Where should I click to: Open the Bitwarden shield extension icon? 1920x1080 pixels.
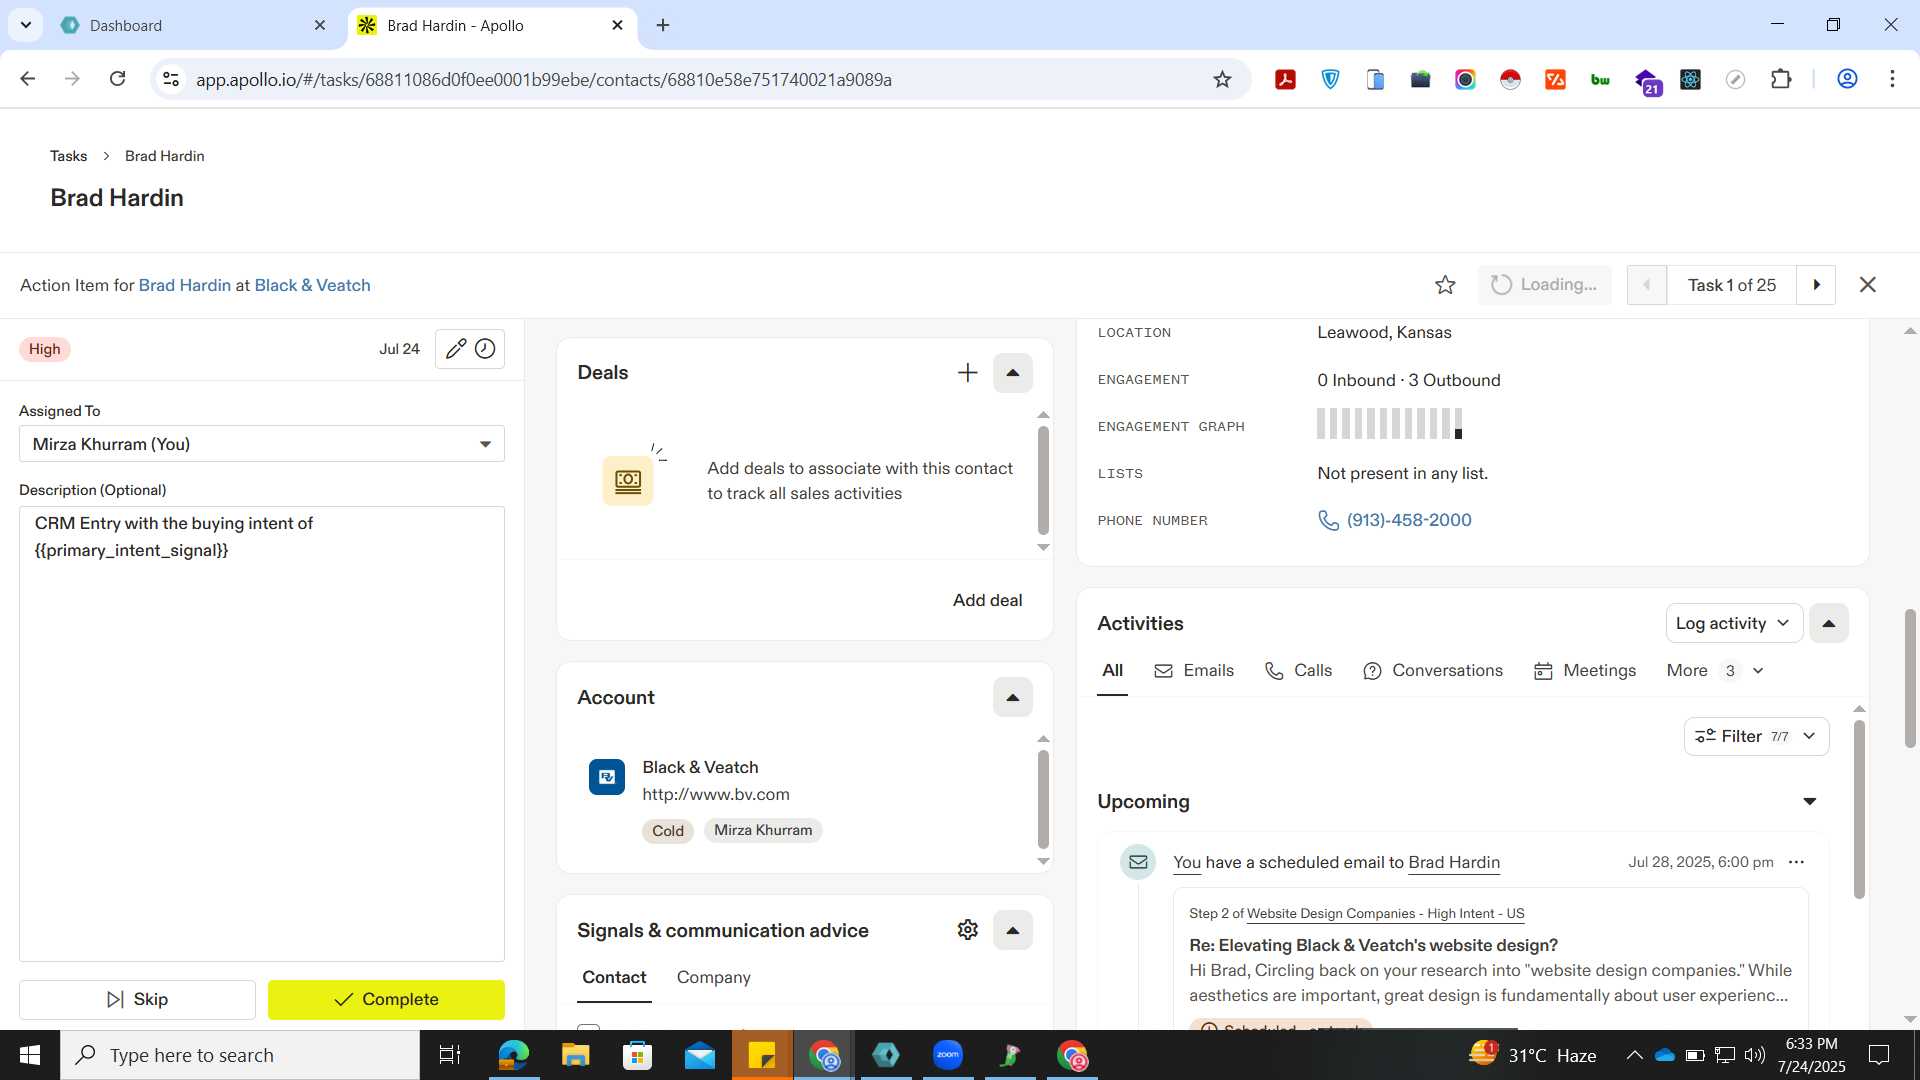tap(1330, 80)
